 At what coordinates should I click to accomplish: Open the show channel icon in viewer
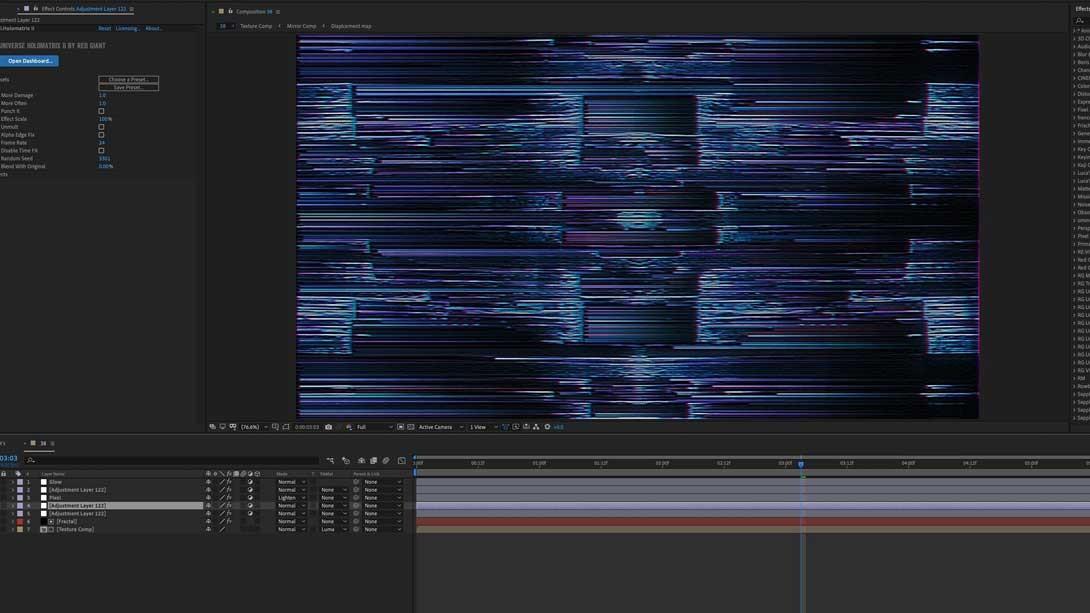[348, 427]
